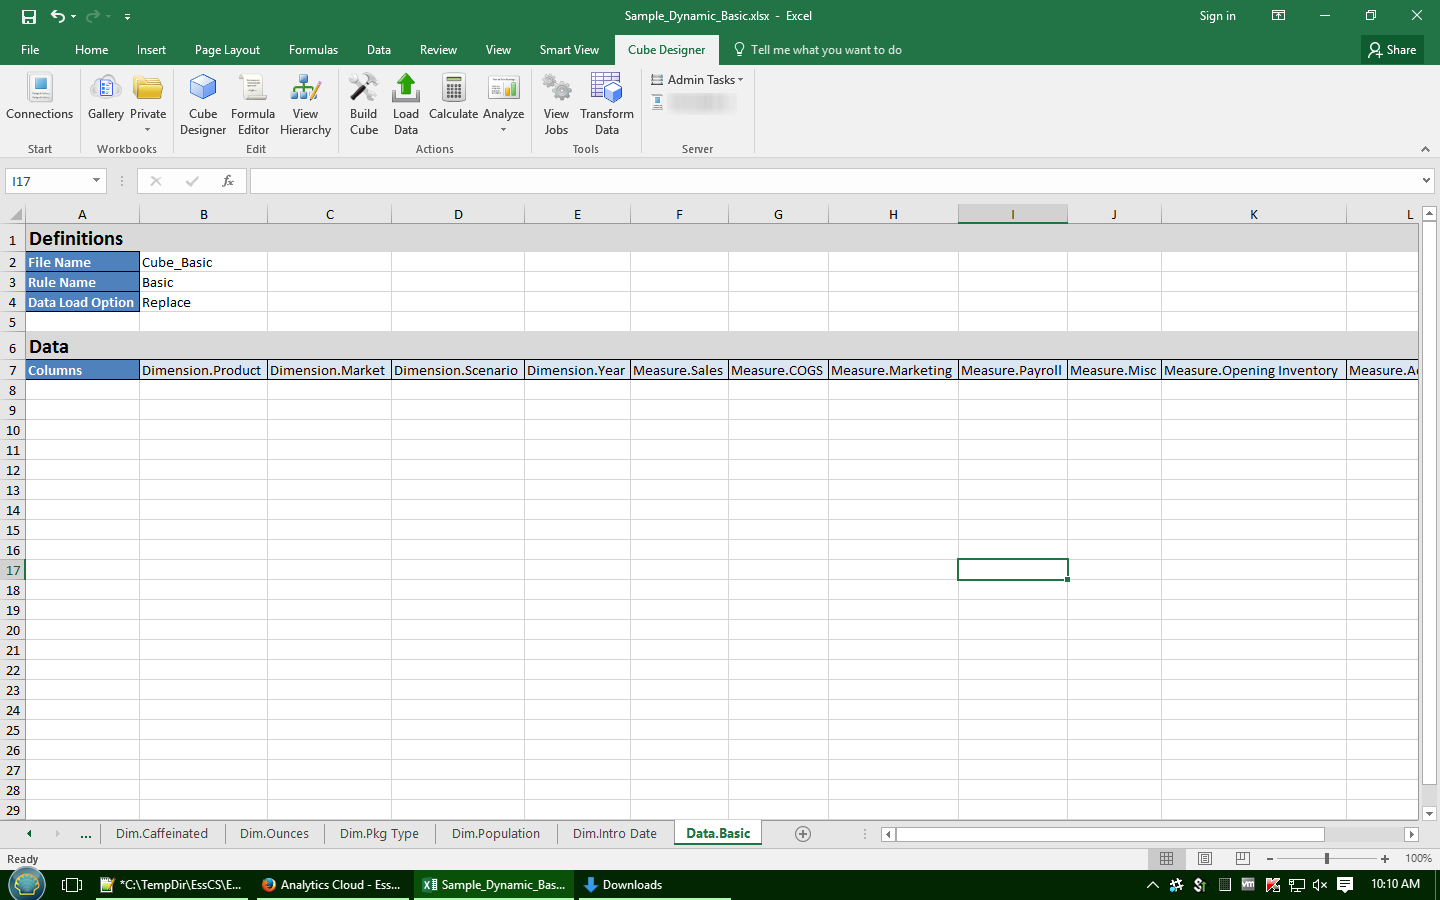Click View Hierarchy in the ribbon

305,104
